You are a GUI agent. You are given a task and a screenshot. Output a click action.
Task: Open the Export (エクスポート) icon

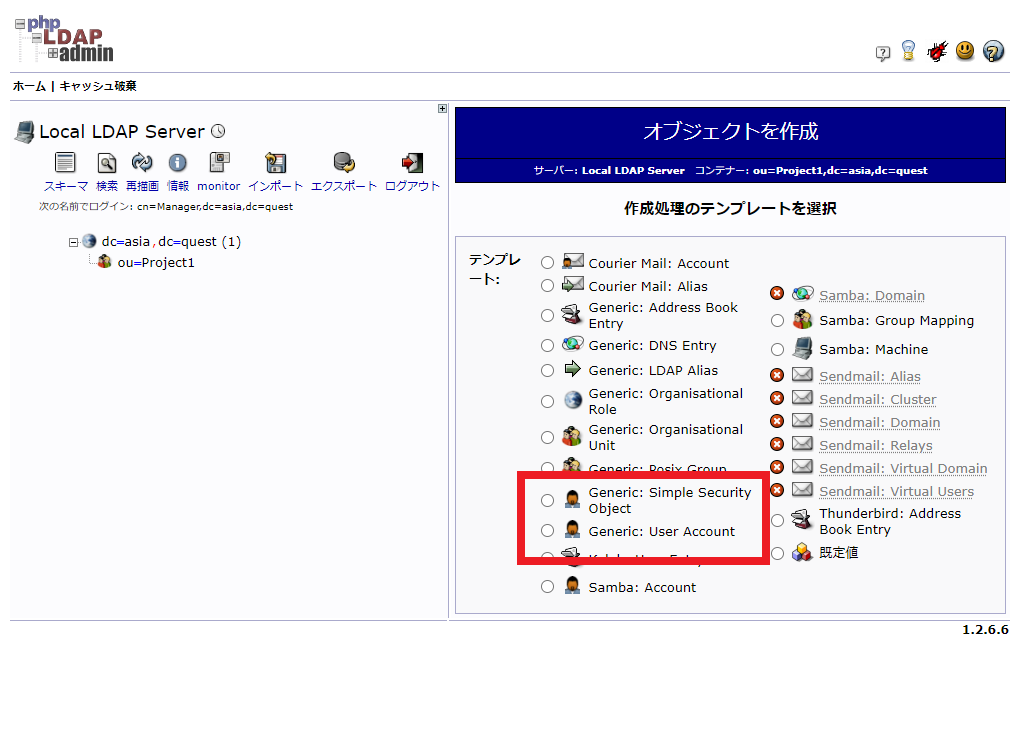[x=344, y=163]
